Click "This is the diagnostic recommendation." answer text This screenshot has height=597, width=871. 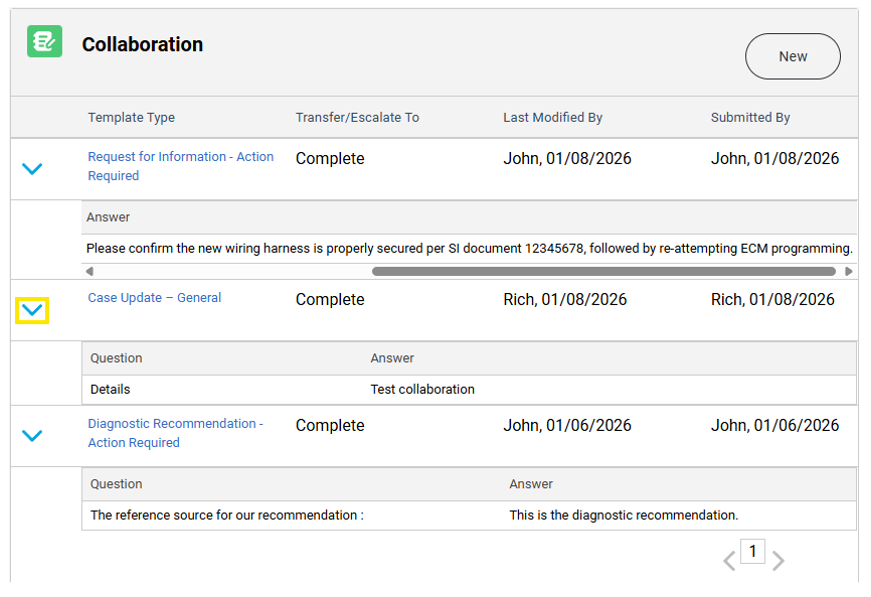[x=623, y=516]
